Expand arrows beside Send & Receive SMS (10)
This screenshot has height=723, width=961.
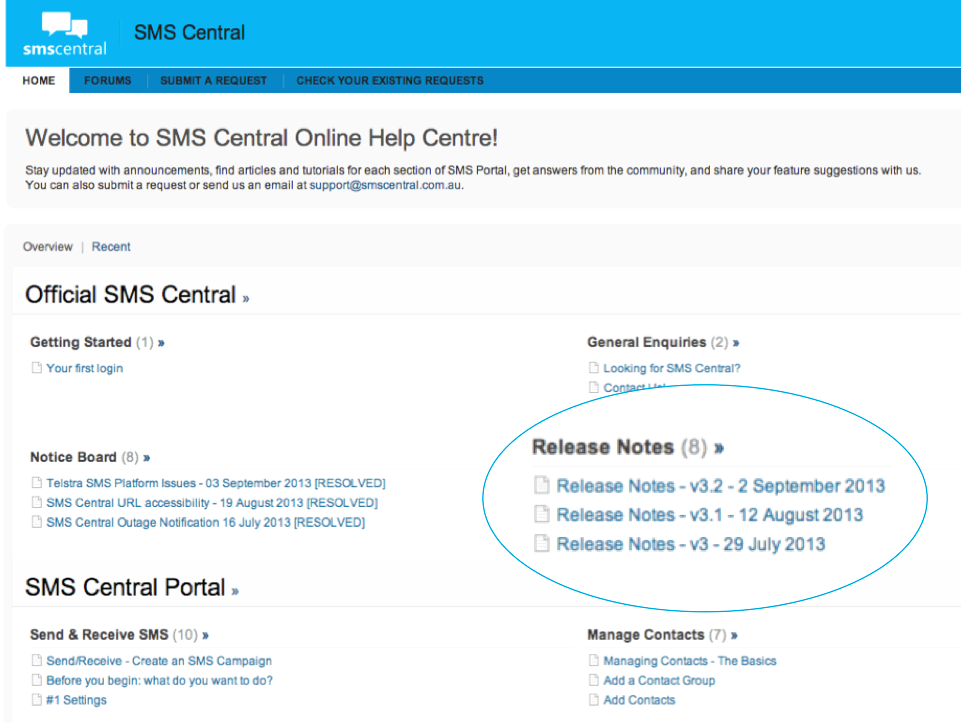(x=205, y=635)
